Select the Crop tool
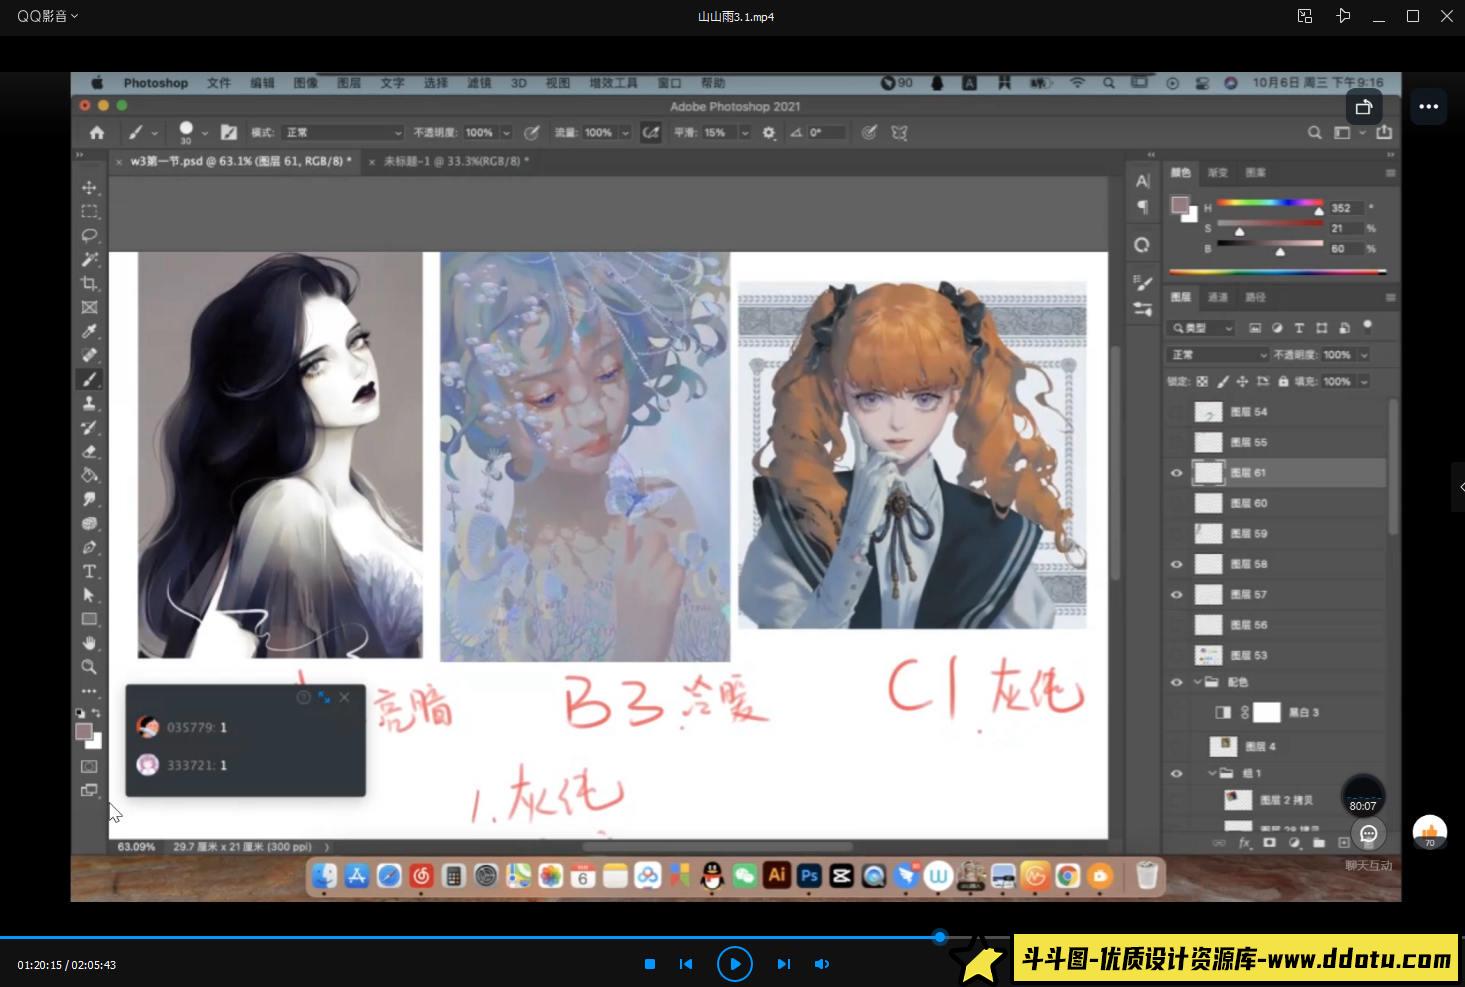Image resolution: width=1465 pixels, height=987 pixels. pos(89,283)
